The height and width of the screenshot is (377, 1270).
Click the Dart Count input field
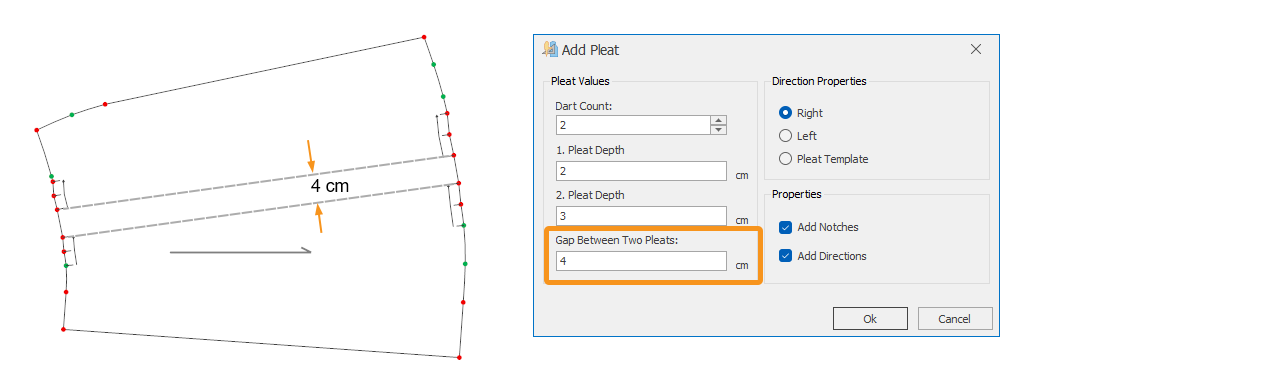coord(633,125)
